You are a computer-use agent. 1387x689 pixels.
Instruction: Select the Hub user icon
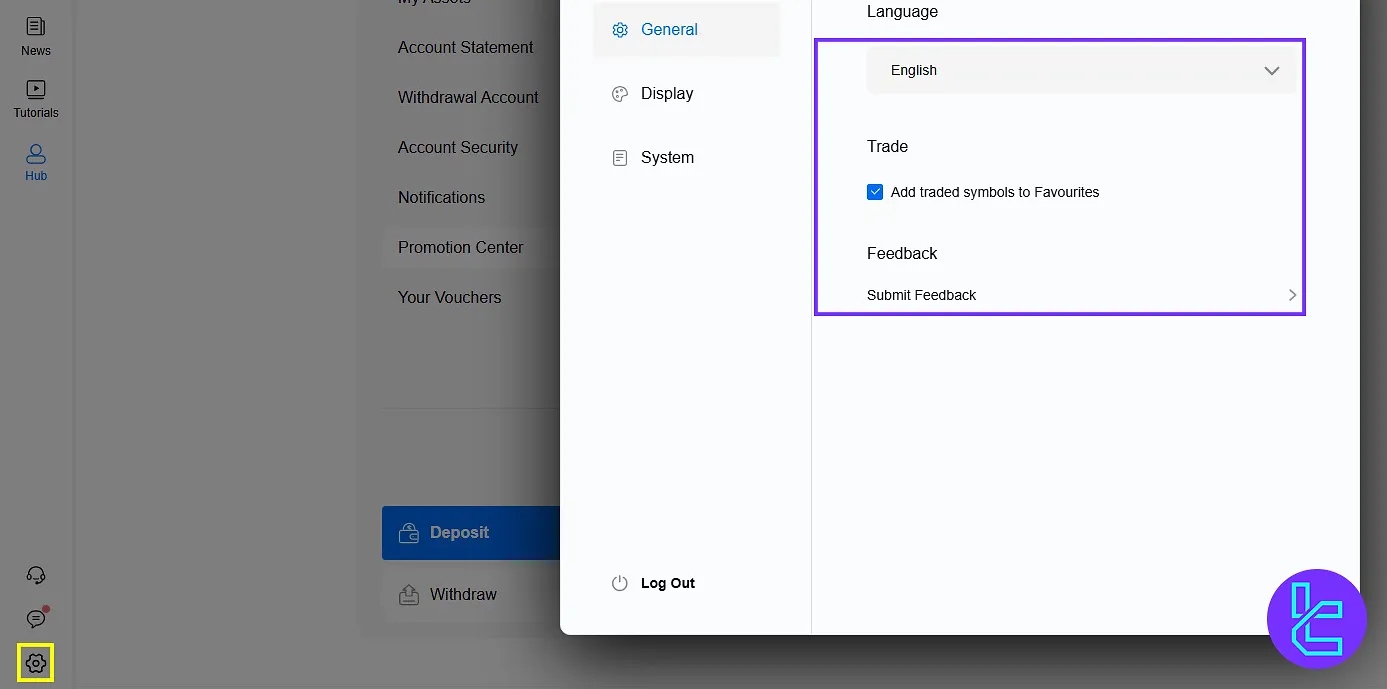[x=36, y=154]
